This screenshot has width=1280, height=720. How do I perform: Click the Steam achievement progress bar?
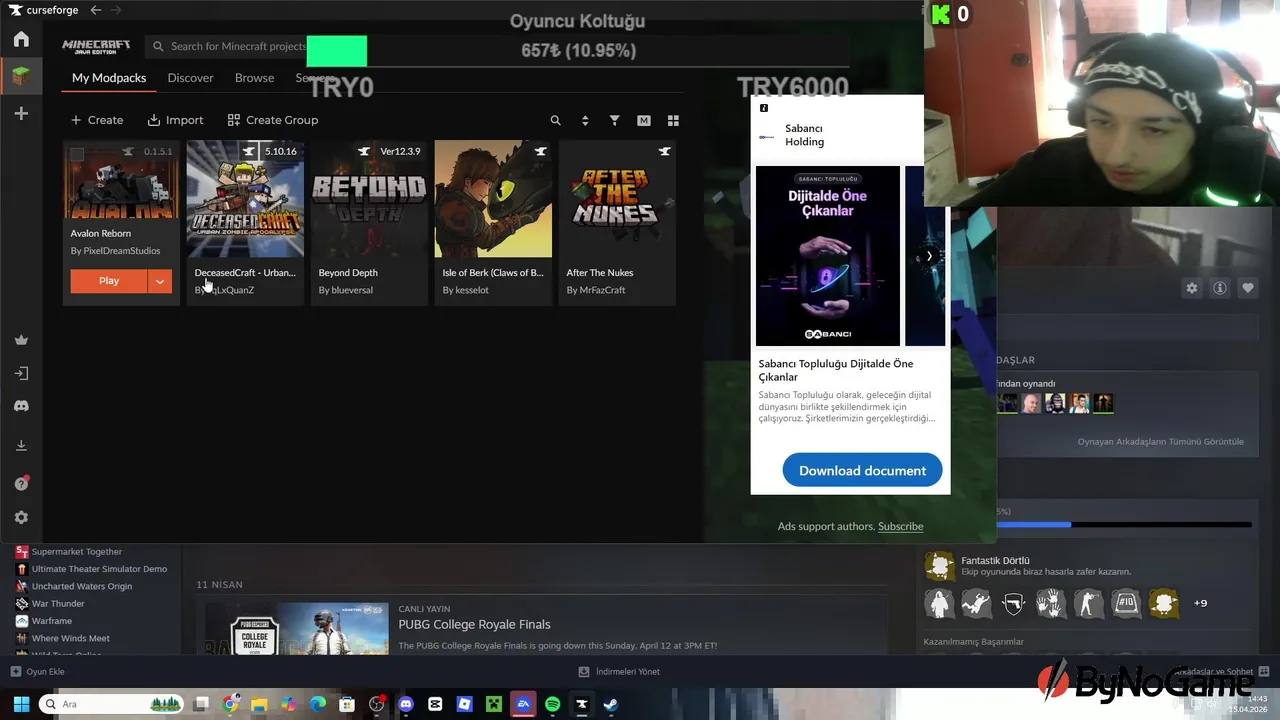(1125, 524)
